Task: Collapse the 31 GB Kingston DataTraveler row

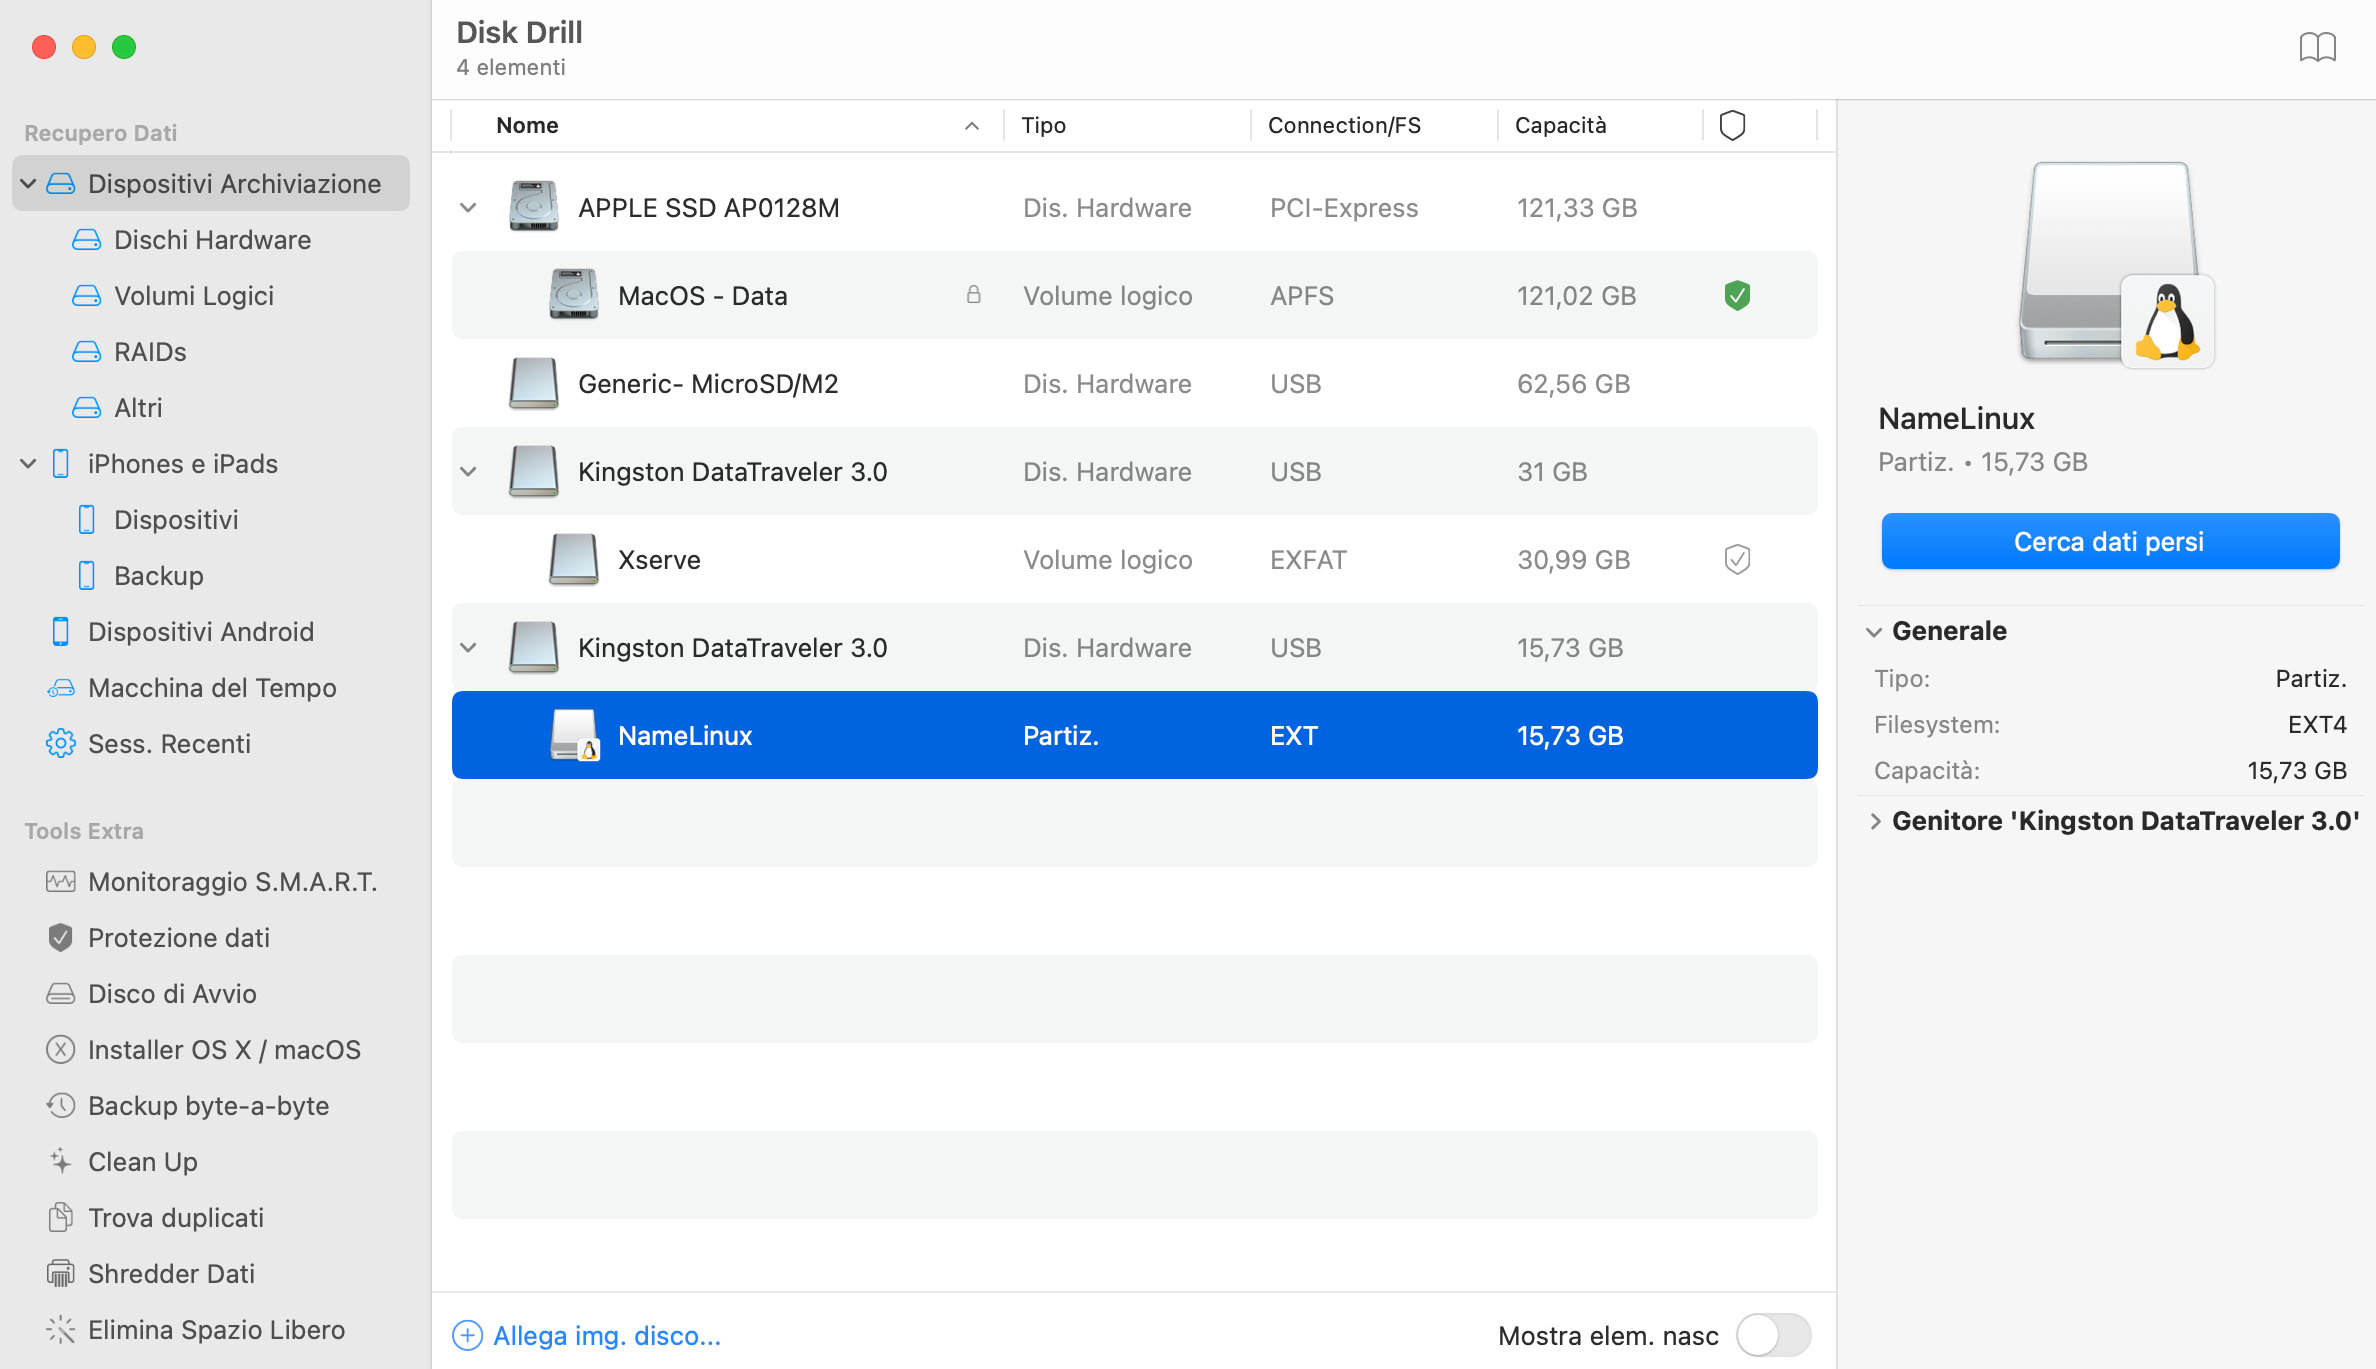Action: pos(468,472)
